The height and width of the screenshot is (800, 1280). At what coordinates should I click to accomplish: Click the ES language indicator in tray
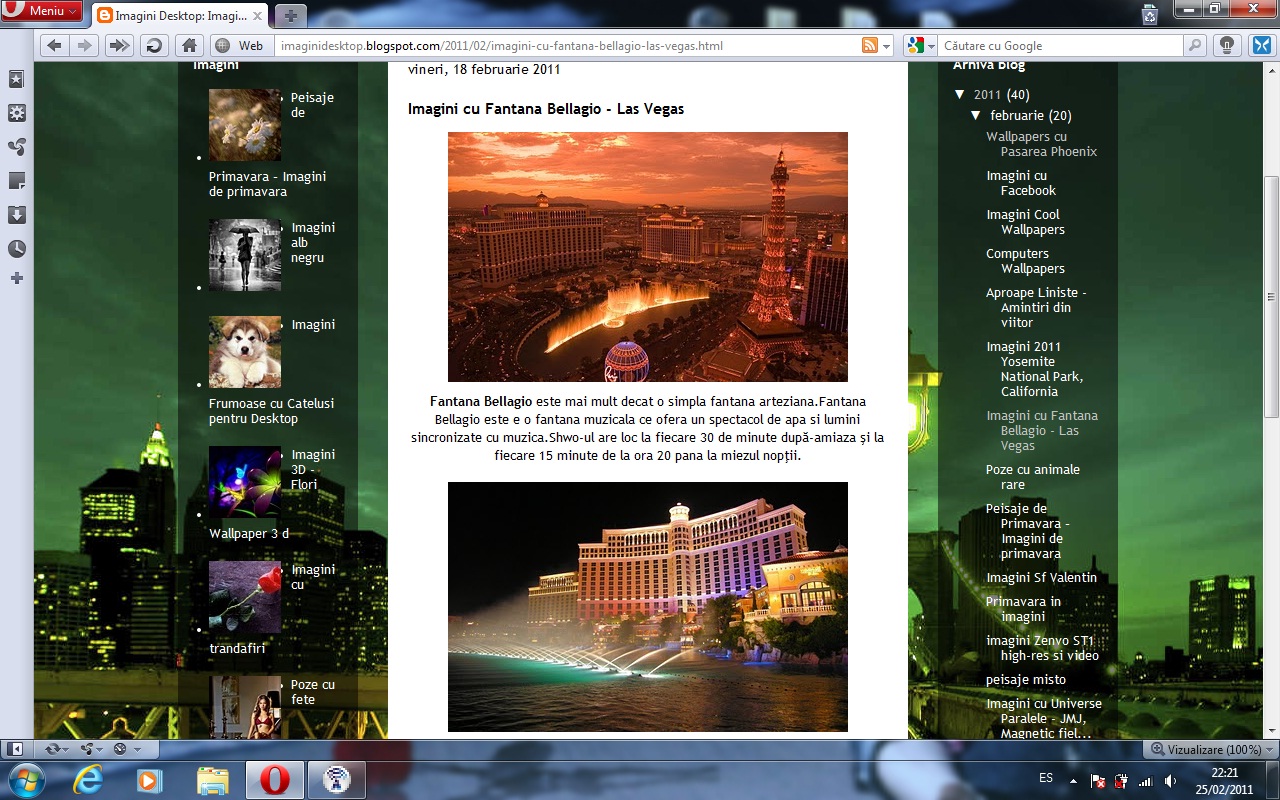1046,778
